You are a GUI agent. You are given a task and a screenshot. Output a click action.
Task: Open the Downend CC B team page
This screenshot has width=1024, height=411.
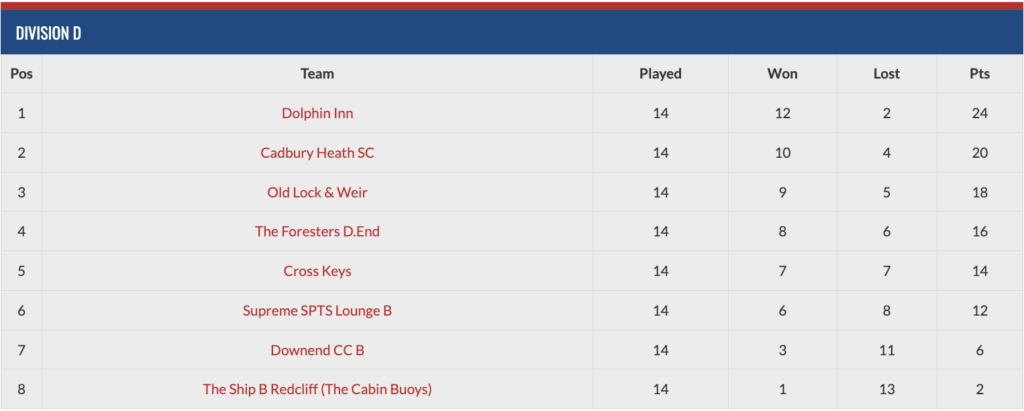[x=317, y=350]
